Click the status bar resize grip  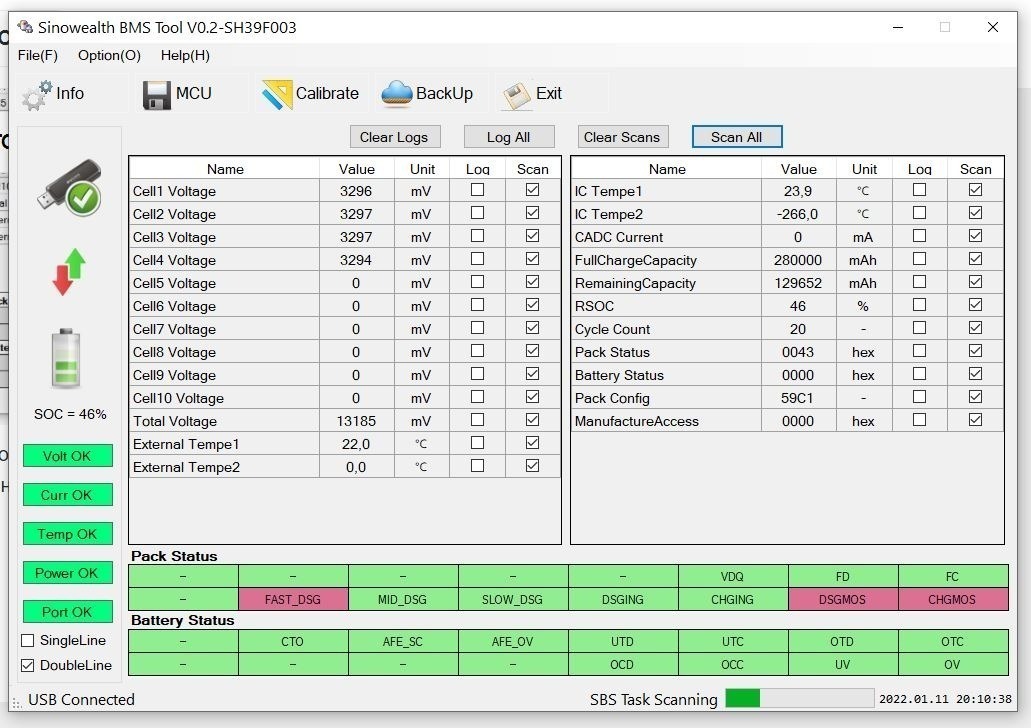pyautogui.click(x=17, y=704)
